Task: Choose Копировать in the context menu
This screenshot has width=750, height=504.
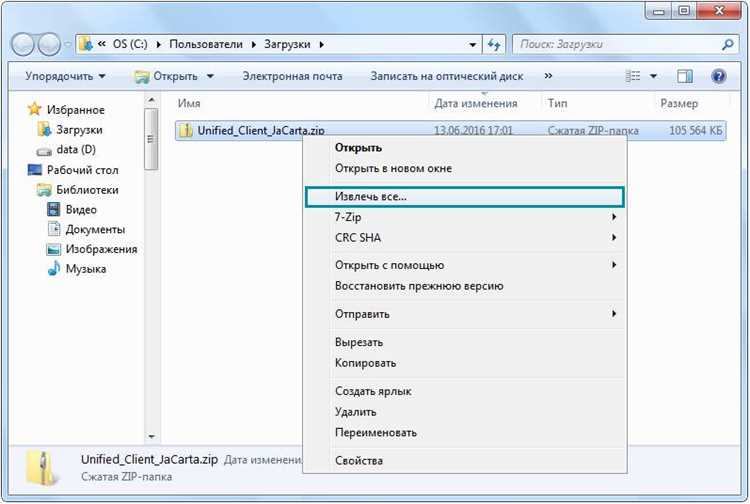Action: 464,363
